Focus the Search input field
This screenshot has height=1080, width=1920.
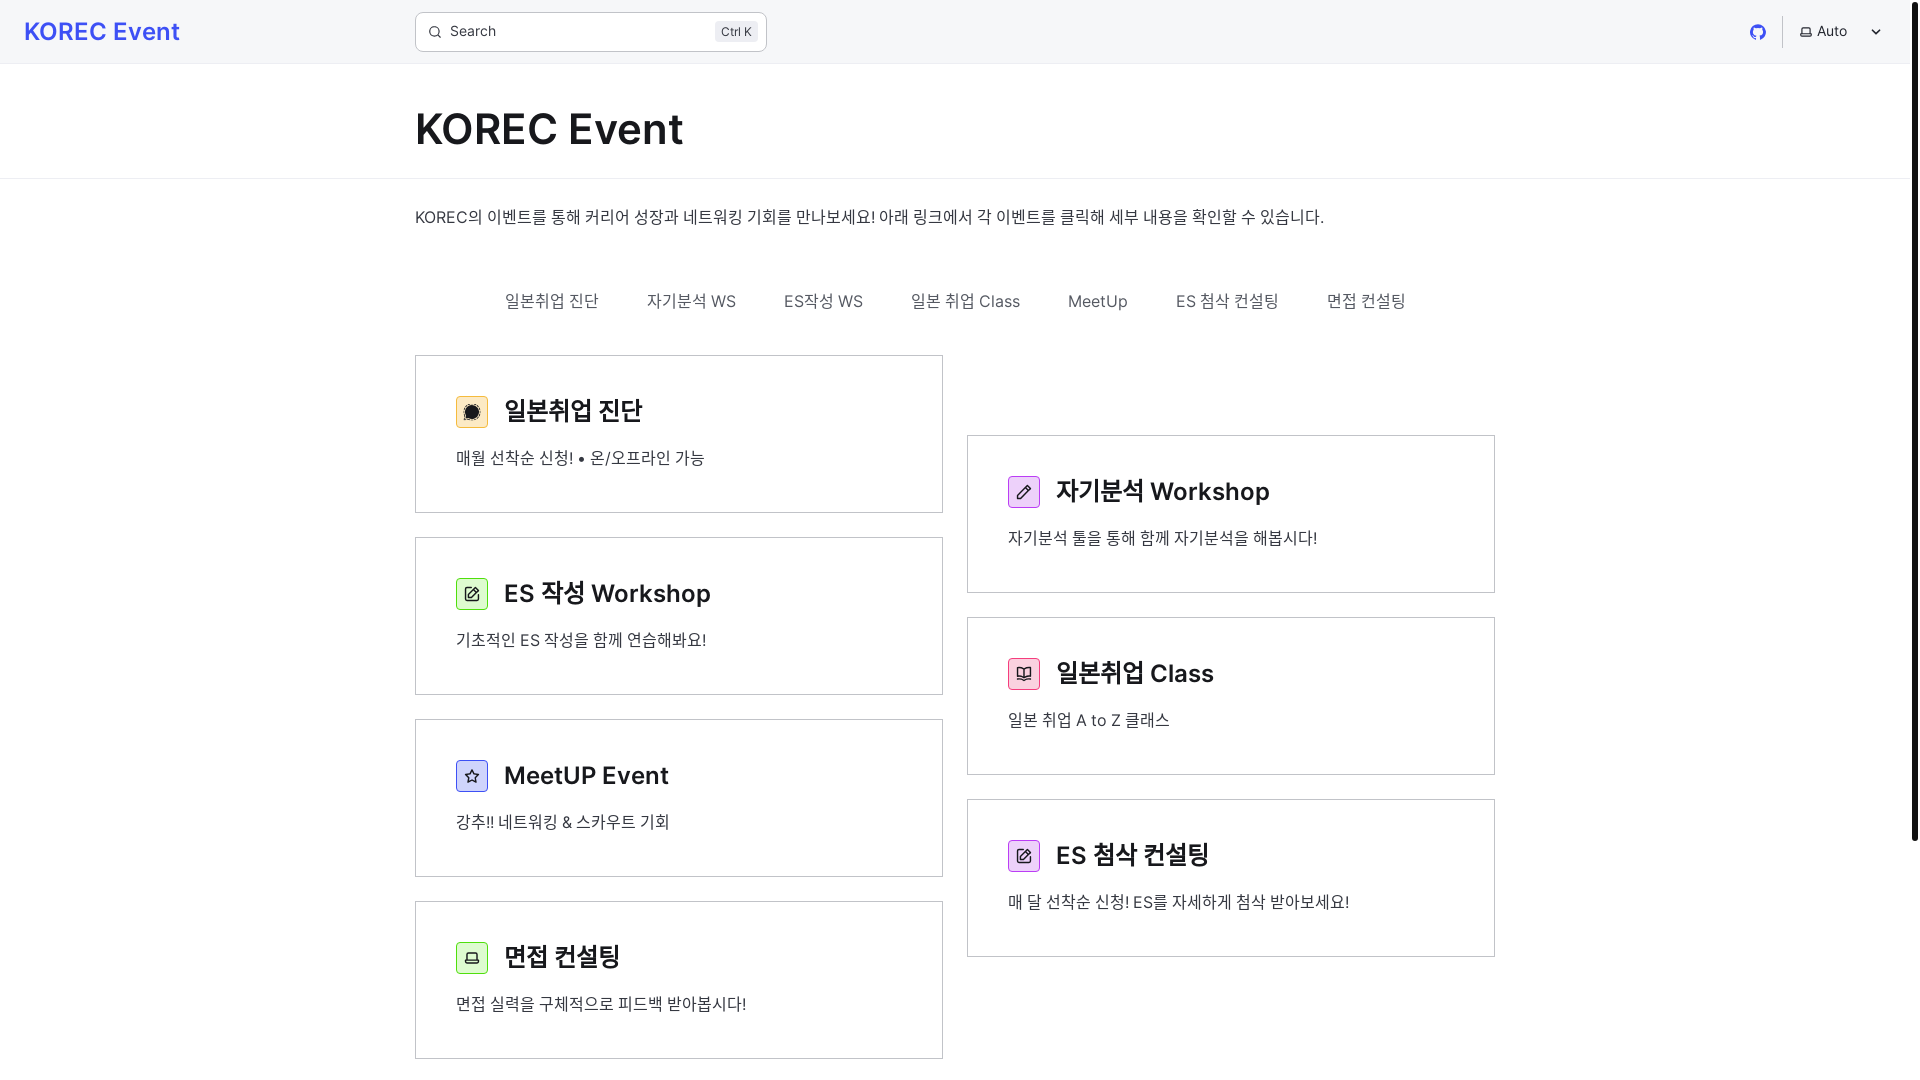click(x=590, y=32)
